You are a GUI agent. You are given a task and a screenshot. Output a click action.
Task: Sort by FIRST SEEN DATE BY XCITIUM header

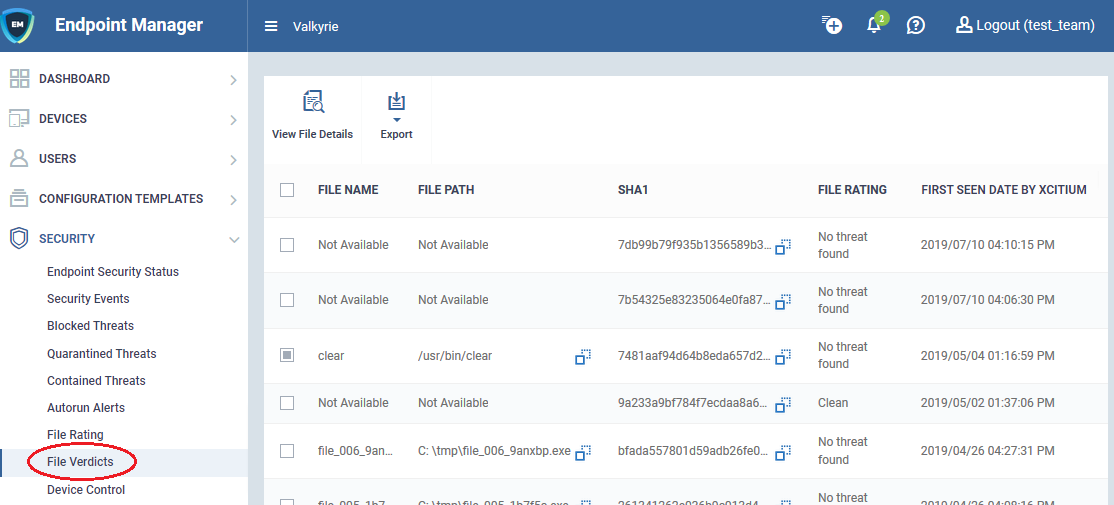[x=1004, y=190]
